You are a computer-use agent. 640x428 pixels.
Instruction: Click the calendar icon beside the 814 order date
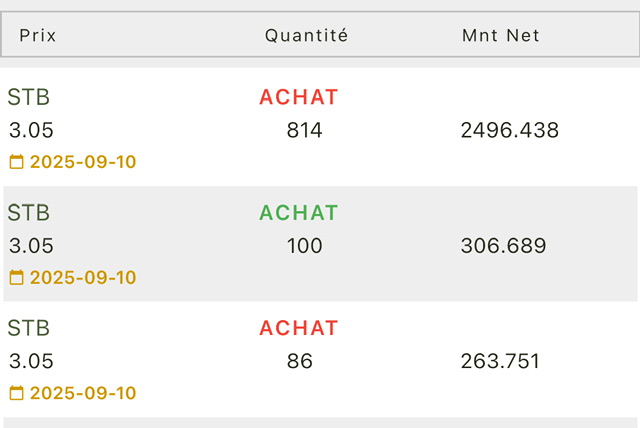click(x=16, y=162)
